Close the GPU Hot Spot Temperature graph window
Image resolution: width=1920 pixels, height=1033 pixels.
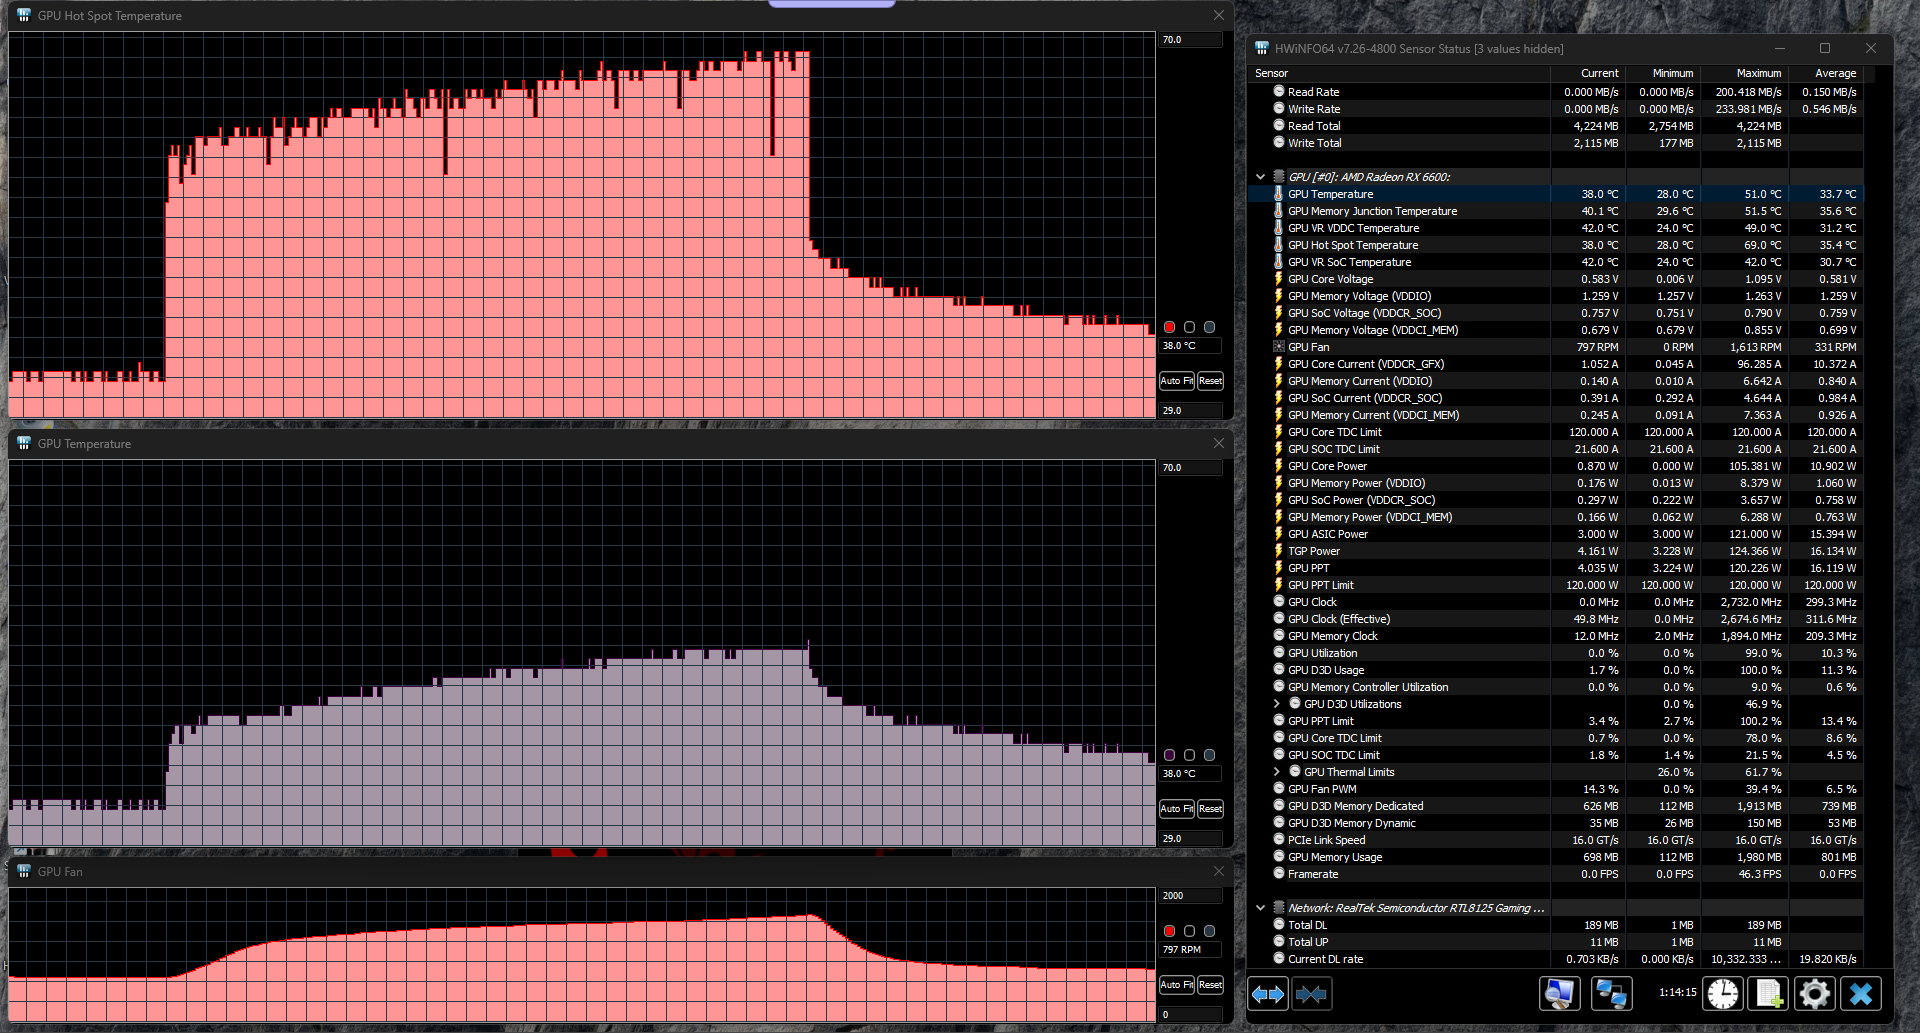[1218, 16]
